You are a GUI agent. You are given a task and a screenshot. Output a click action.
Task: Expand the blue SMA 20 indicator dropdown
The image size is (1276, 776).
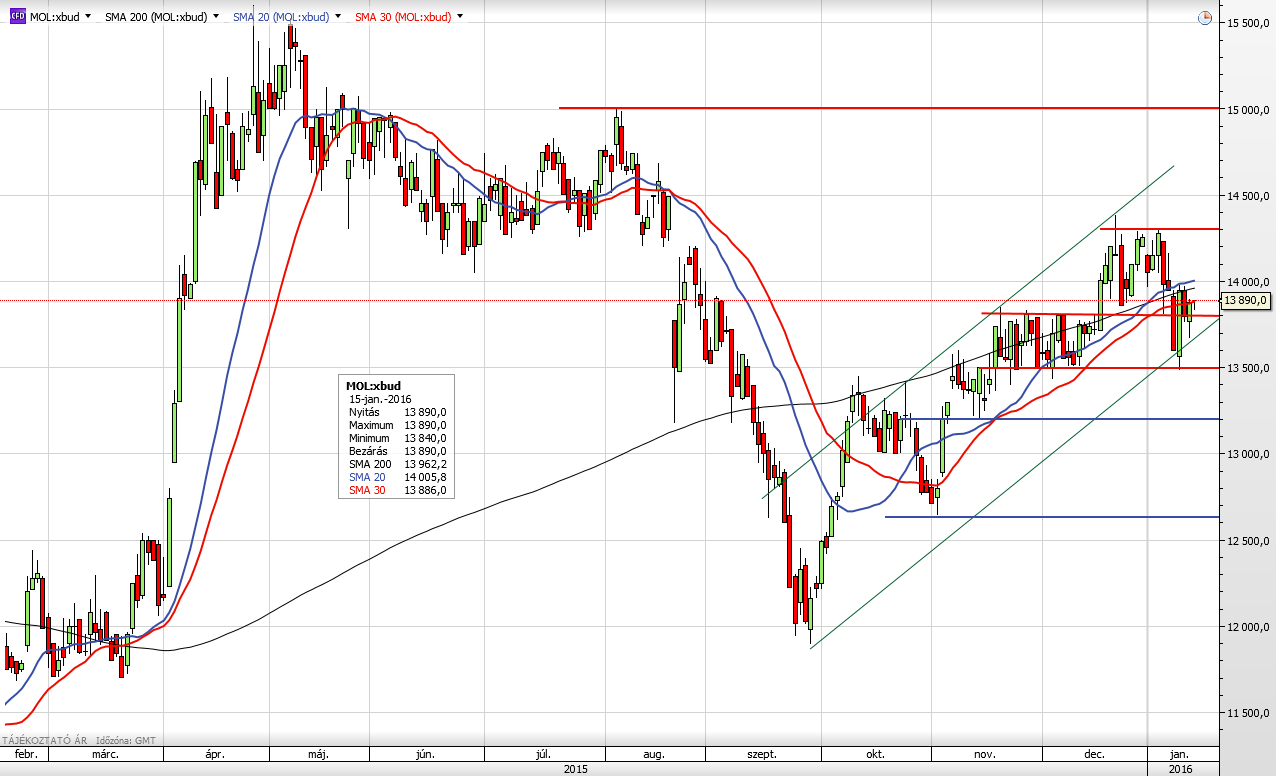pyautogui.click(x=339, y=17)
